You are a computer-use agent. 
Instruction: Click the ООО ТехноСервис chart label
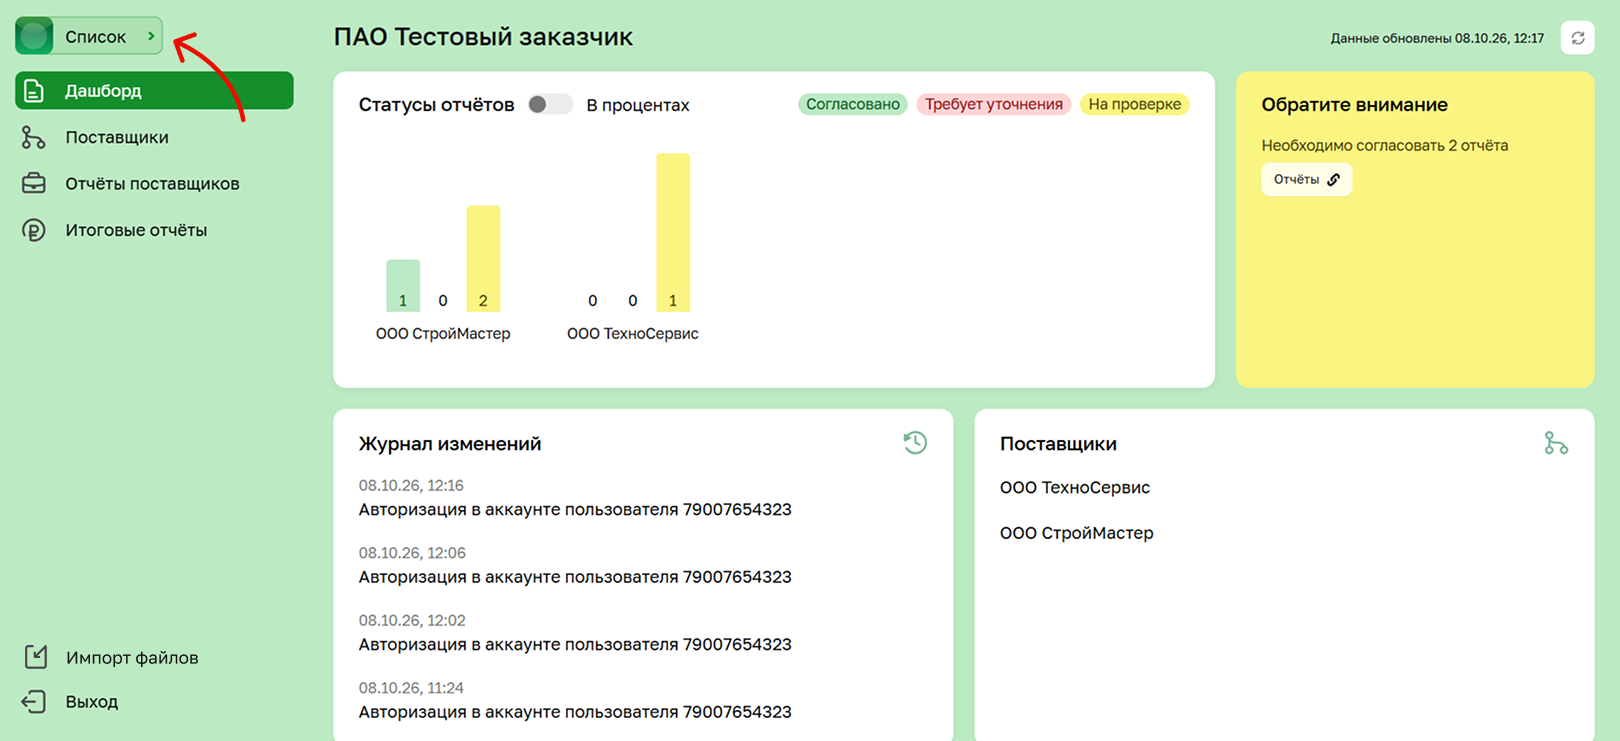pyautogui.click(x=633, y=334)
